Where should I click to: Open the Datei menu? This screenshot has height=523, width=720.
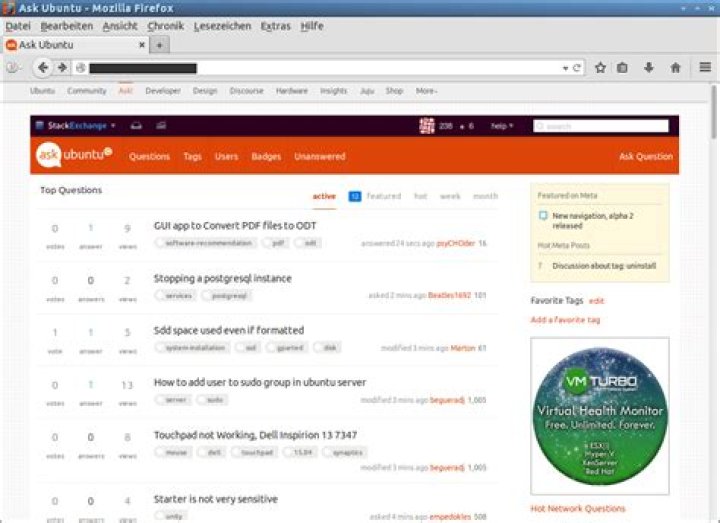[x=18, y=26]
